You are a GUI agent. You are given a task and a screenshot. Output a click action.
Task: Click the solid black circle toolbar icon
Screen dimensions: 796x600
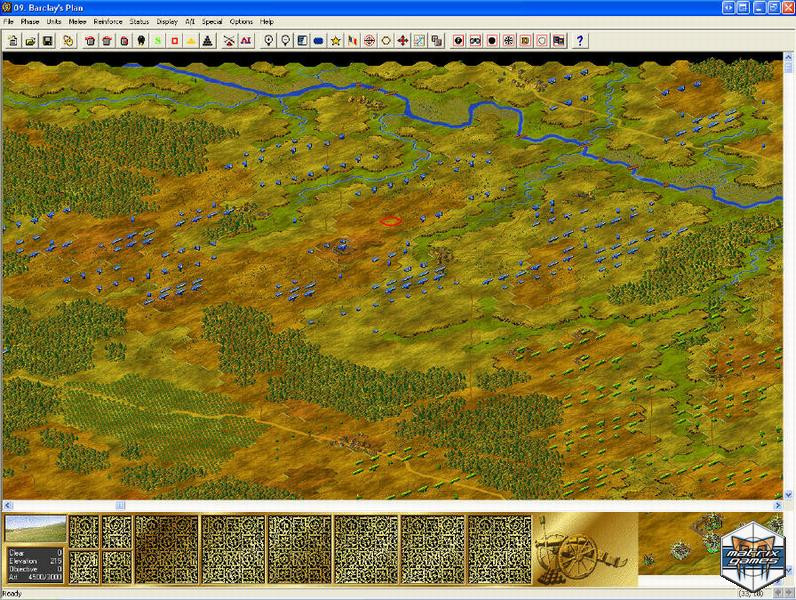(492, 41)
